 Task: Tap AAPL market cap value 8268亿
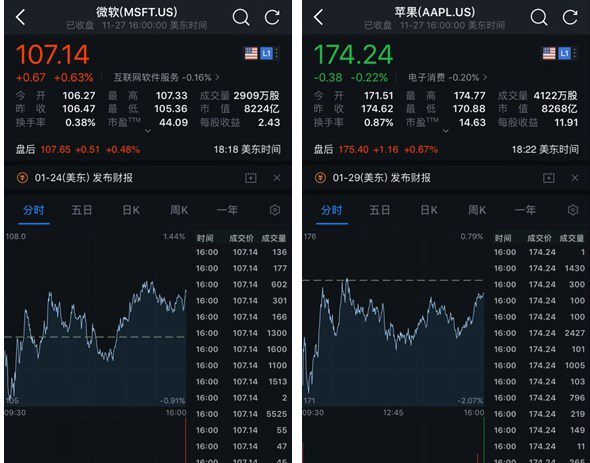(559, 109)
